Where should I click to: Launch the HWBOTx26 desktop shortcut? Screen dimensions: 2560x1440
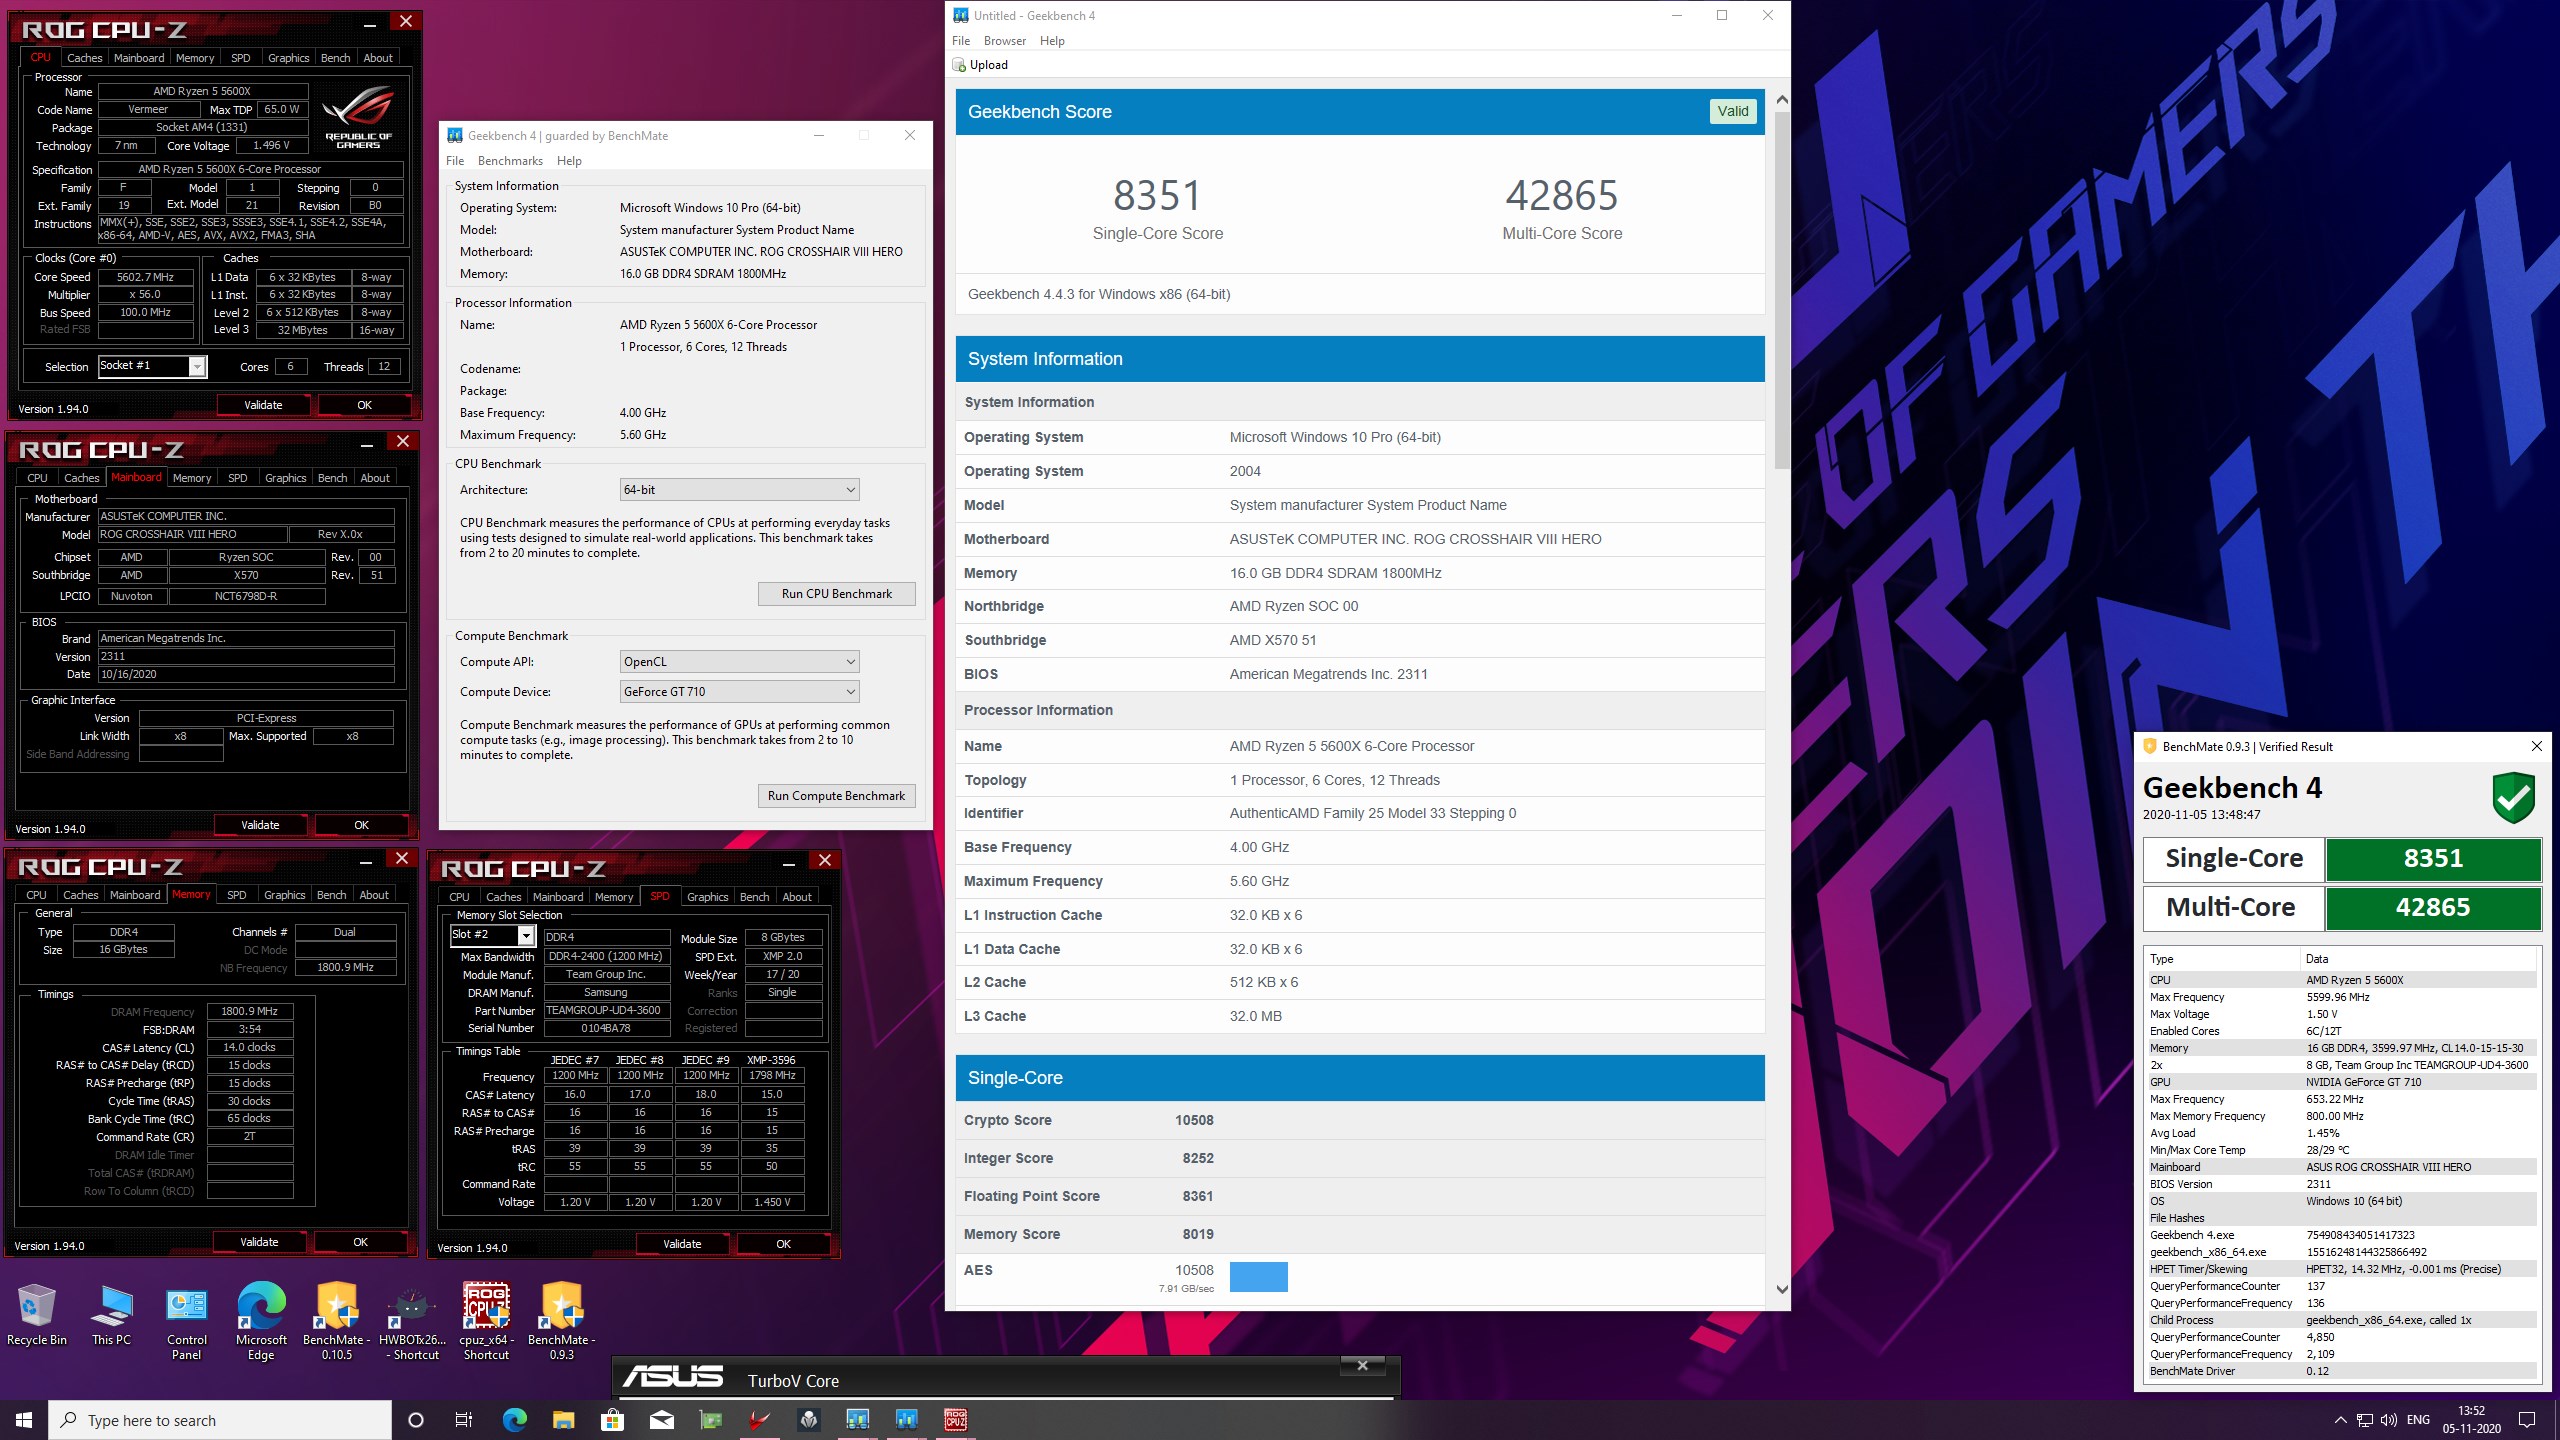[412, 1322]
